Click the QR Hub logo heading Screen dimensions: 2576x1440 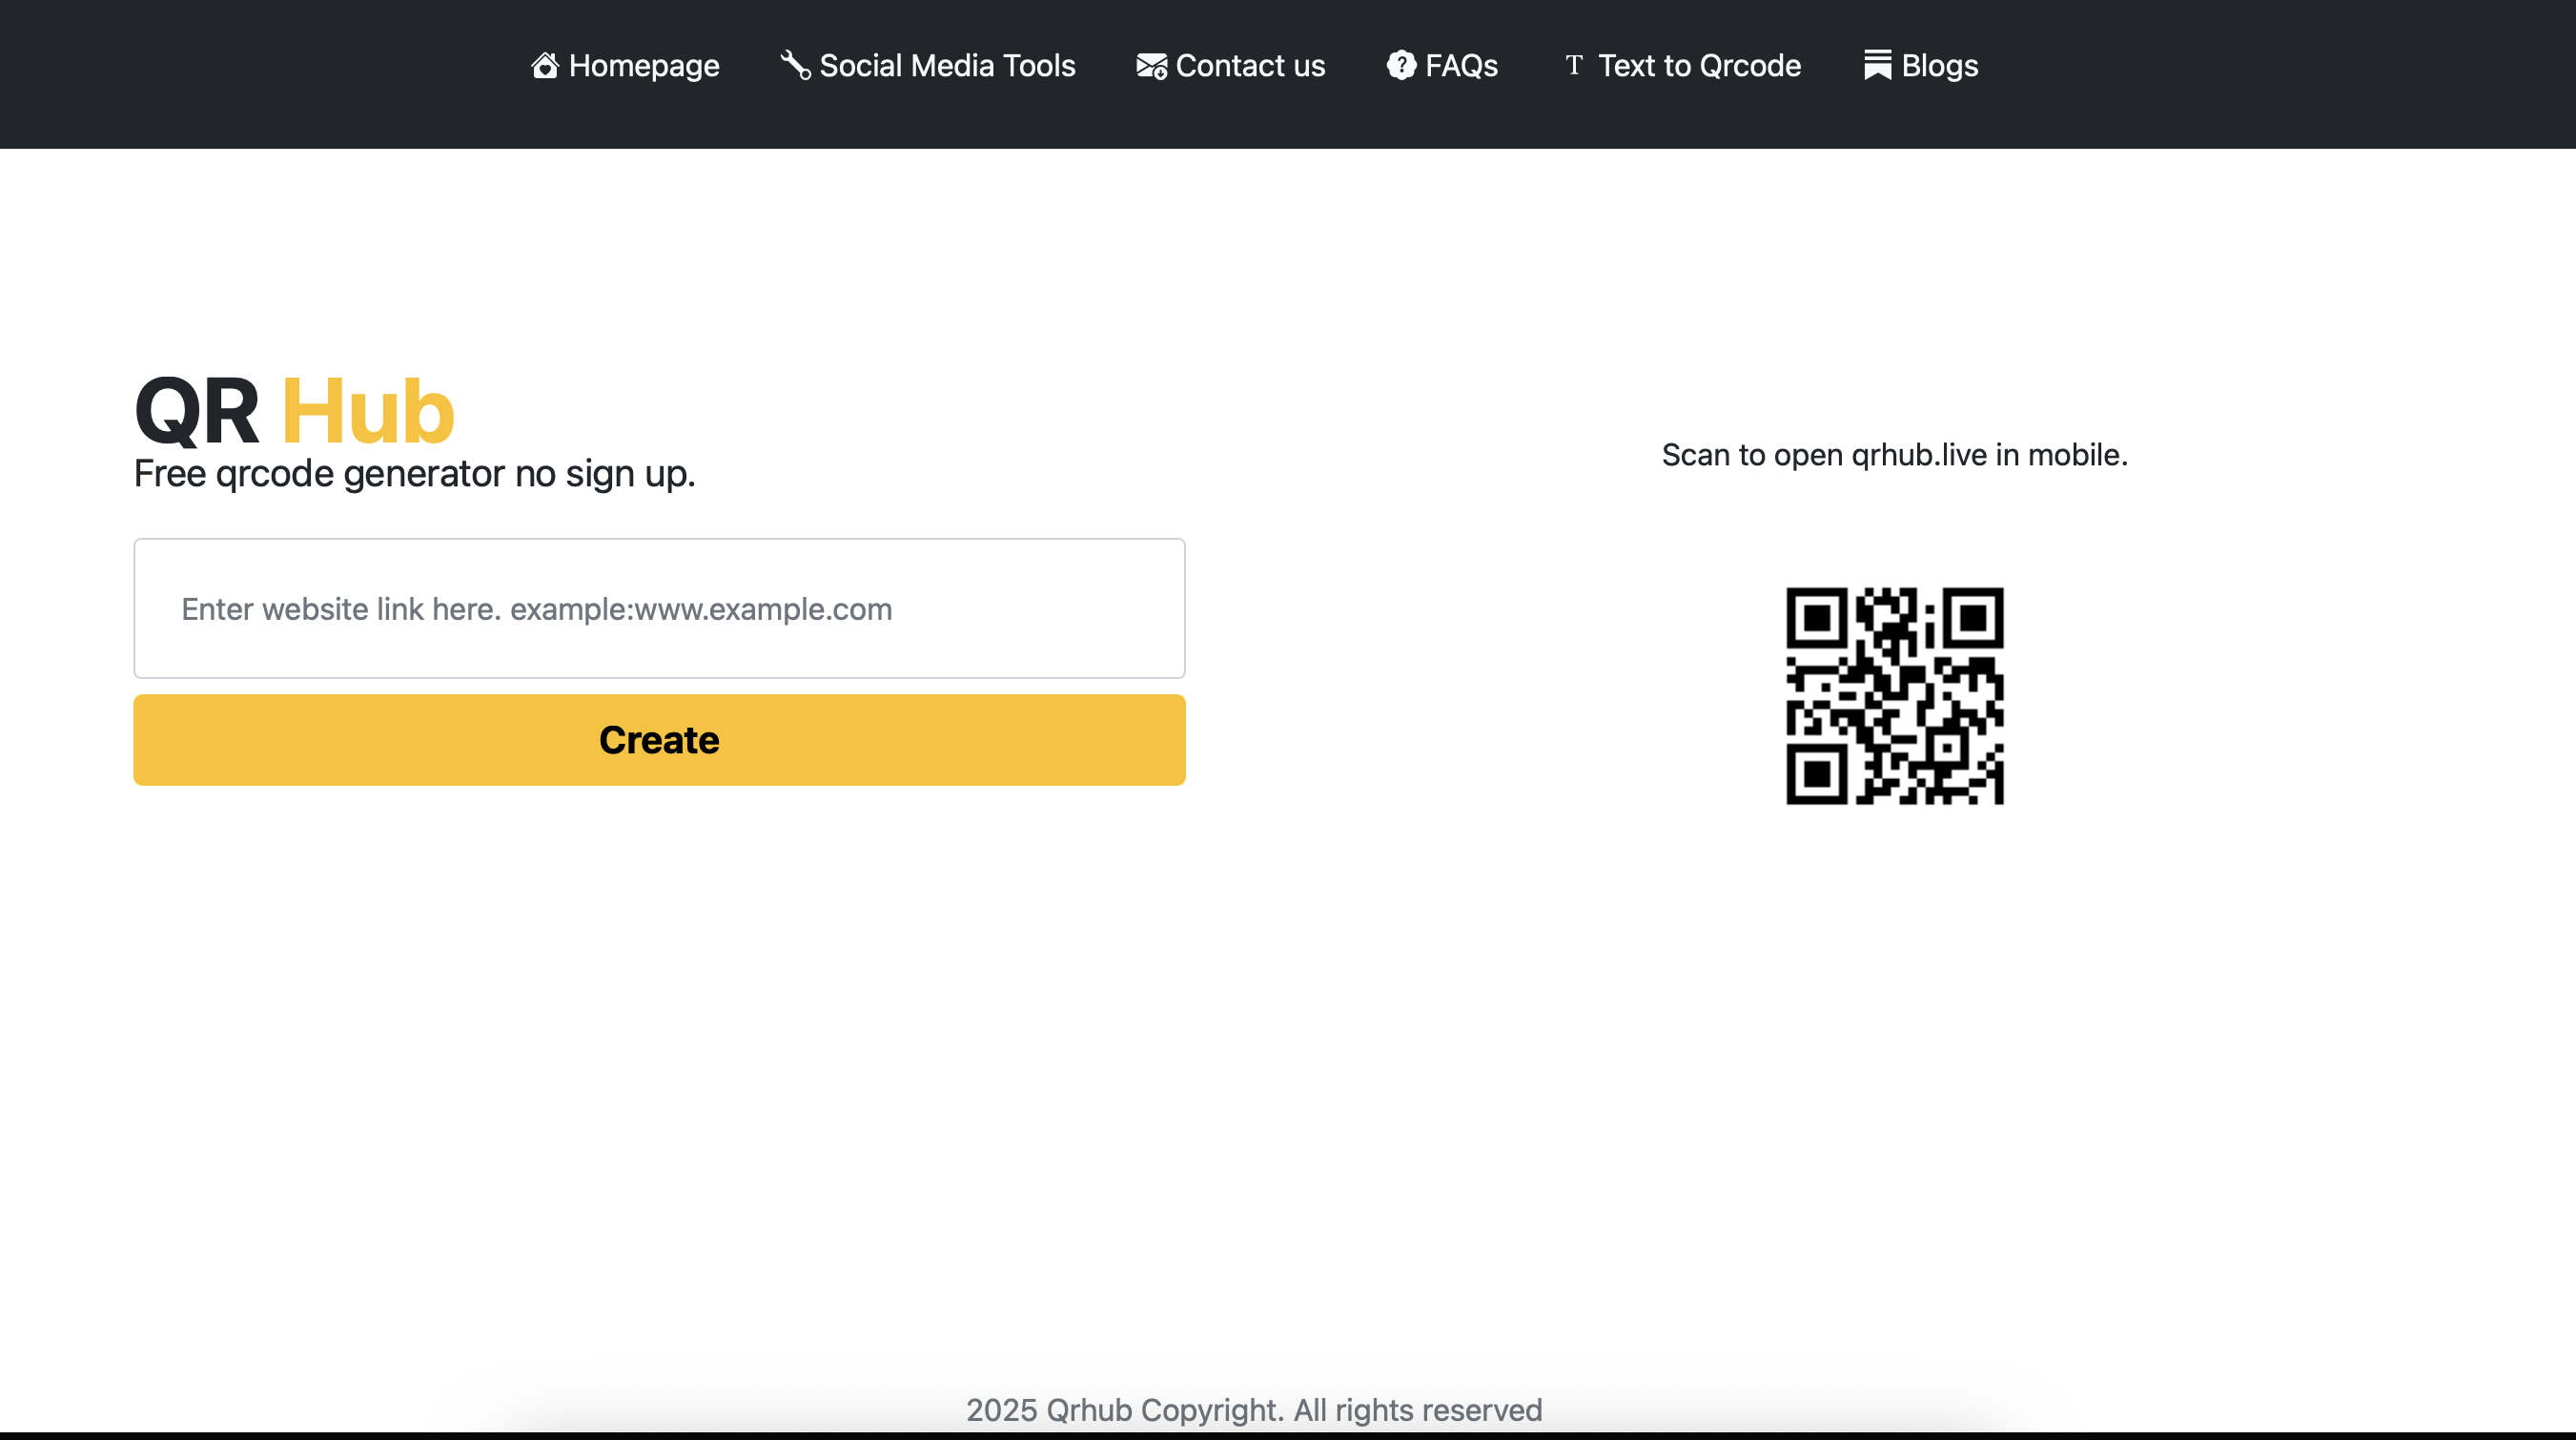pyautogui.click(x=295, y=411)
